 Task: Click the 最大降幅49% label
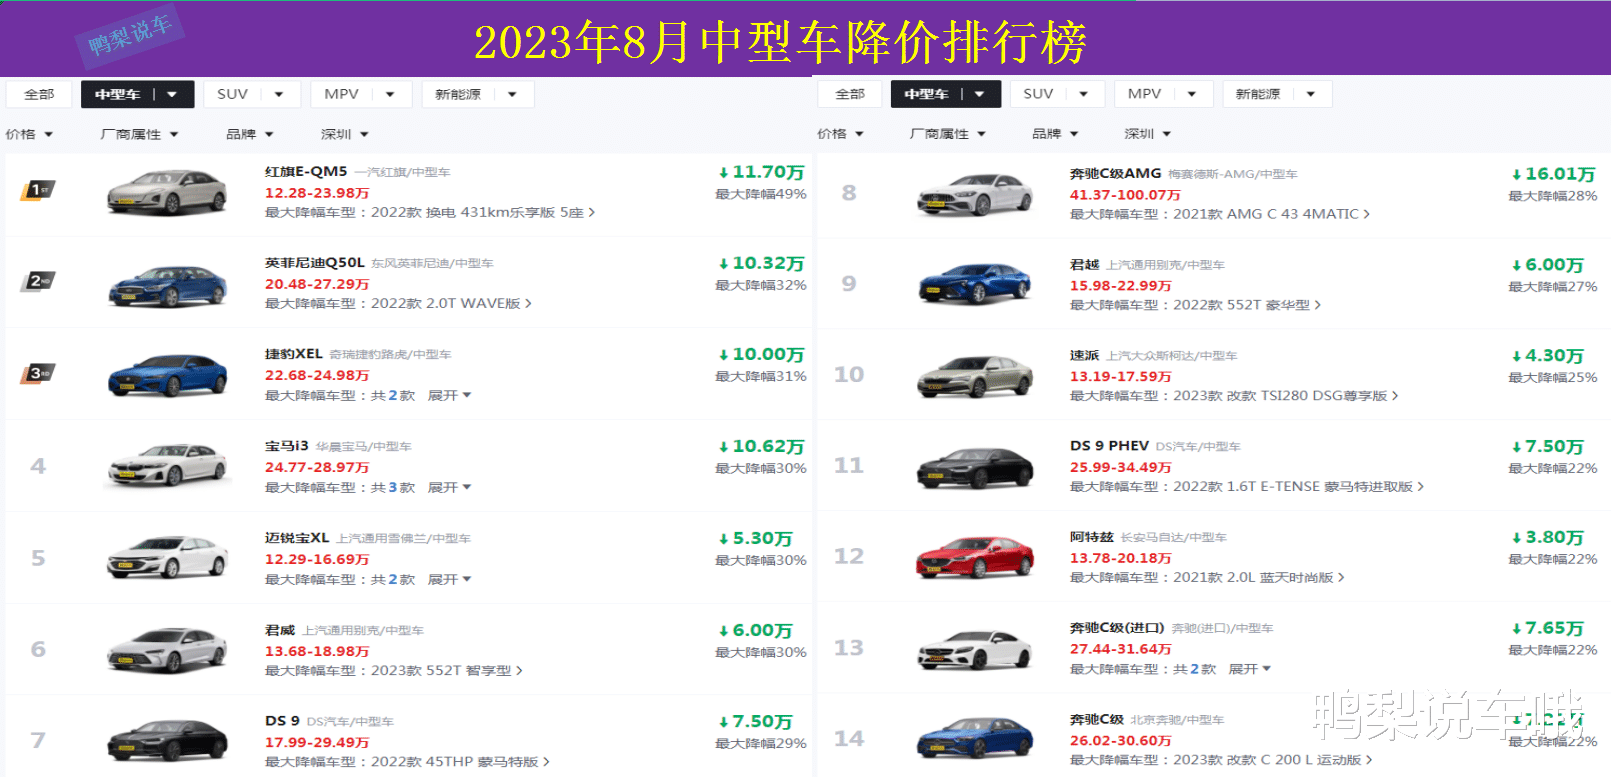coord(761,194)
